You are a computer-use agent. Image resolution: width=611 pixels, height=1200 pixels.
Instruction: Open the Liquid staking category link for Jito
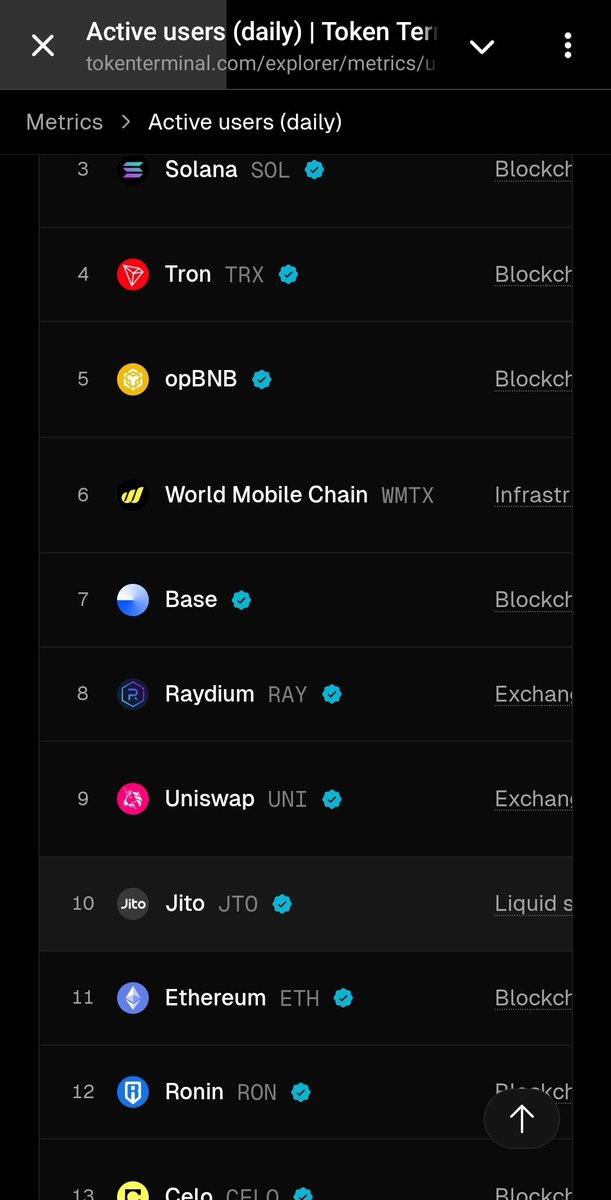click(x=533, y=904)
